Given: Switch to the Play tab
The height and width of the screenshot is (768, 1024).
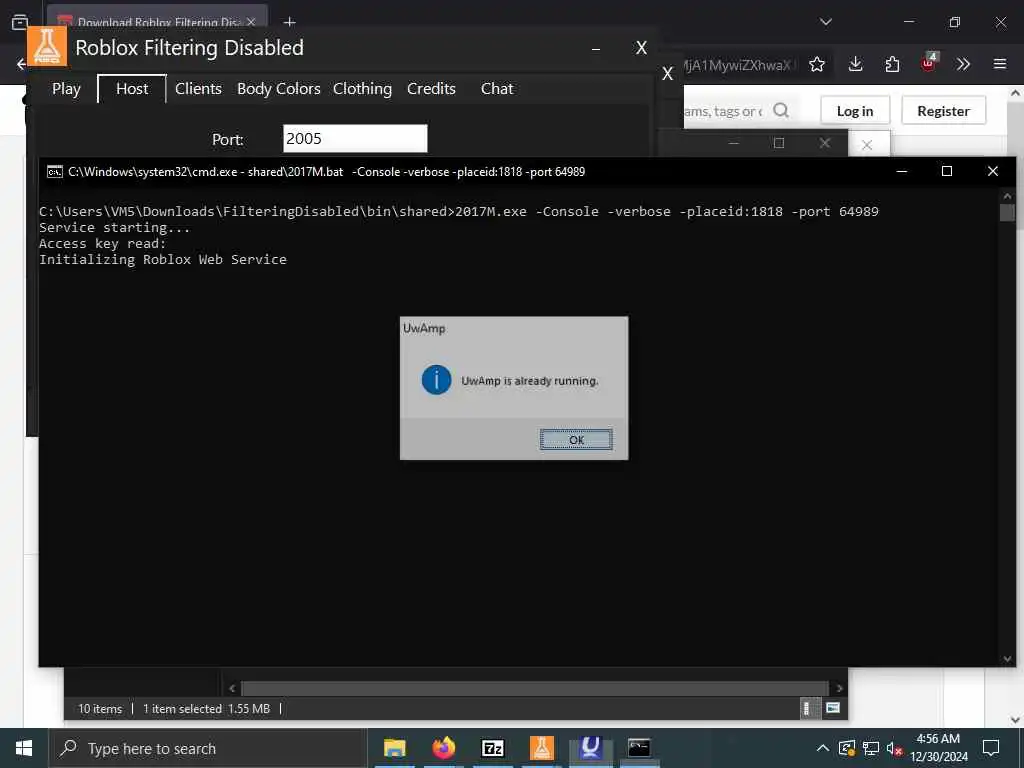Looking at the screenshot, I should tap(66, 89).
